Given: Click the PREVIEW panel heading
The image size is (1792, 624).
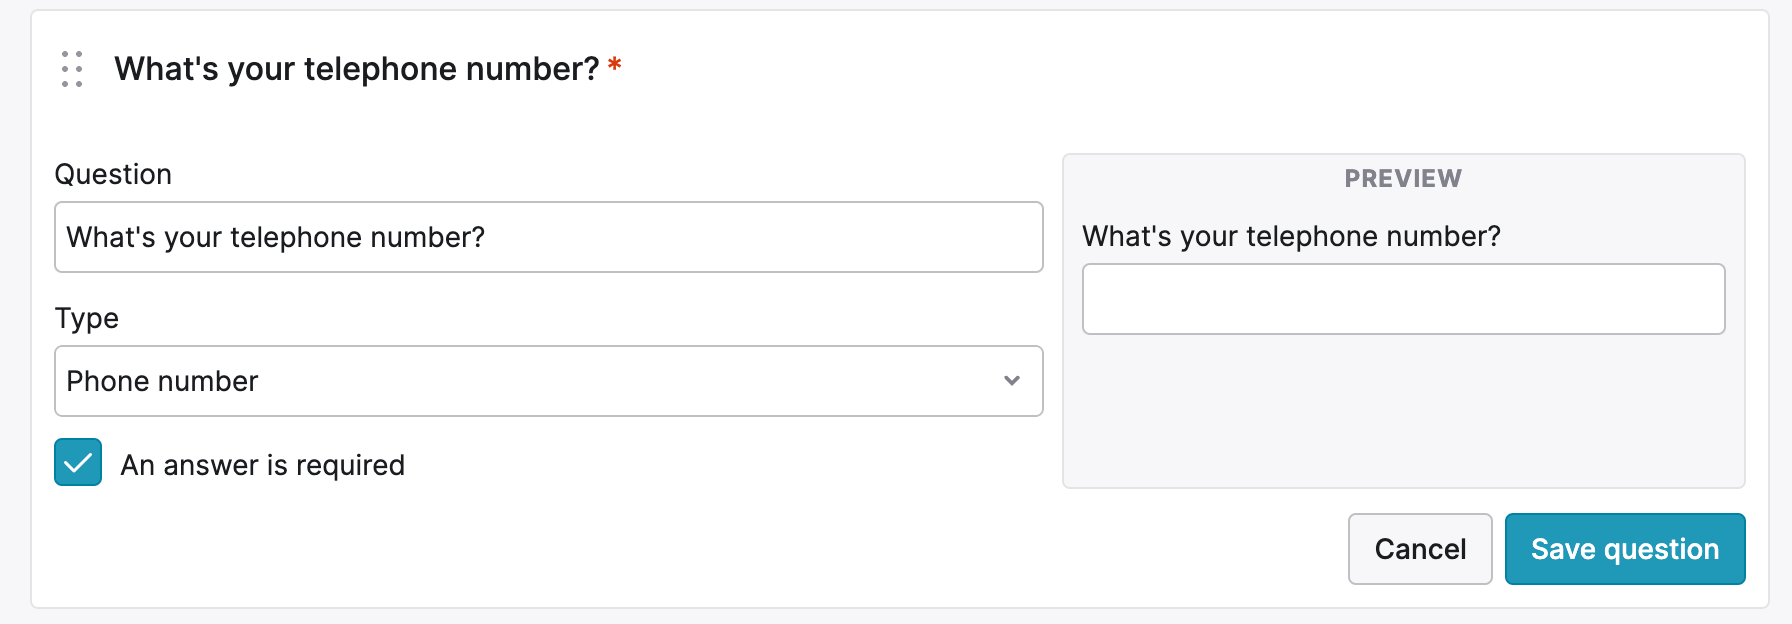Looking at the screenshot, I should click(1403, 178).
